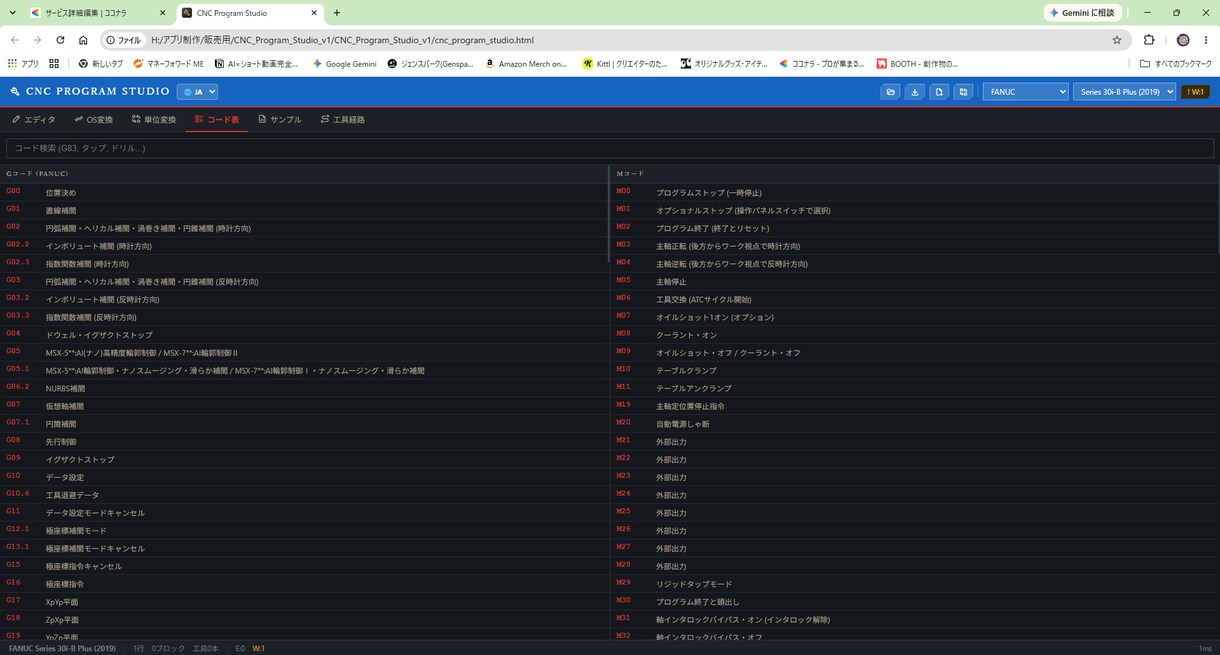Open the Chrome three-dot menu

(1205, 40)
